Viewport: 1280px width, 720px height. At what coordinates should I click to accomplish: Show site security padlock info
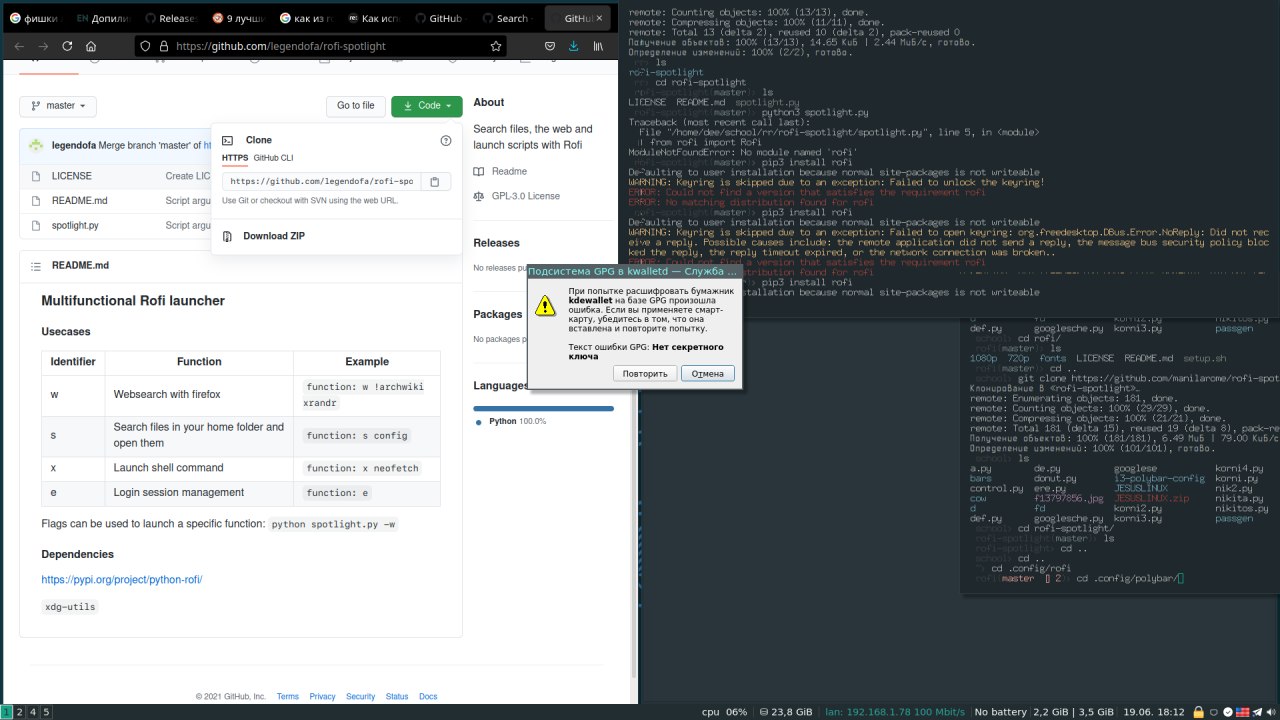click(163, 46)
